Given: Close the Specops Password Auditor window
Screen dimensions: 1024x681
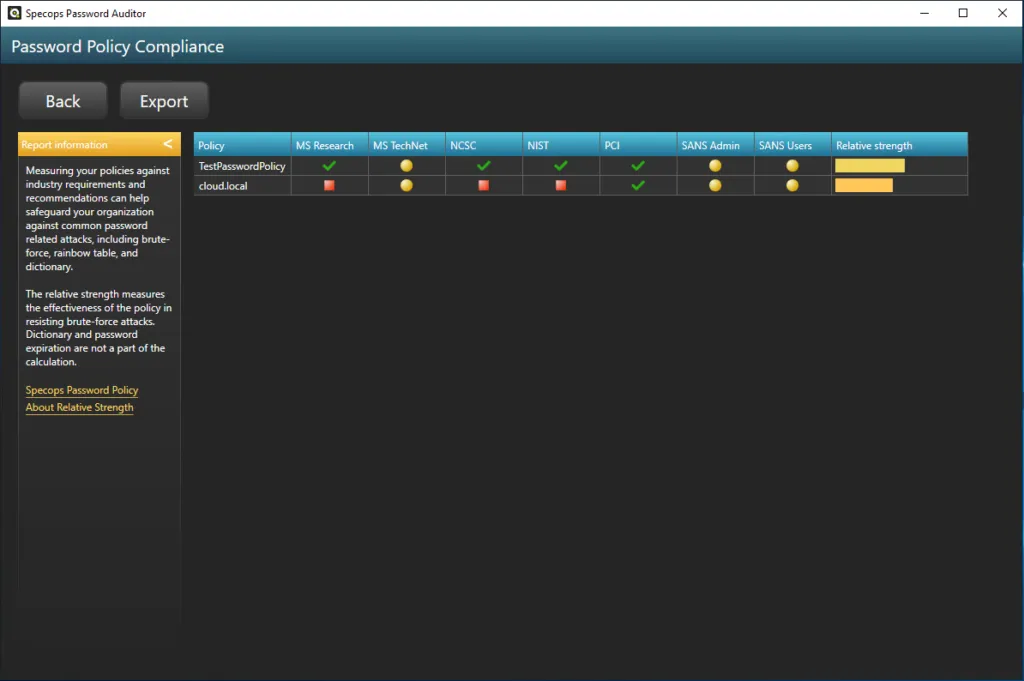Looking at the screenshot, I should (x=1002, y=13).
